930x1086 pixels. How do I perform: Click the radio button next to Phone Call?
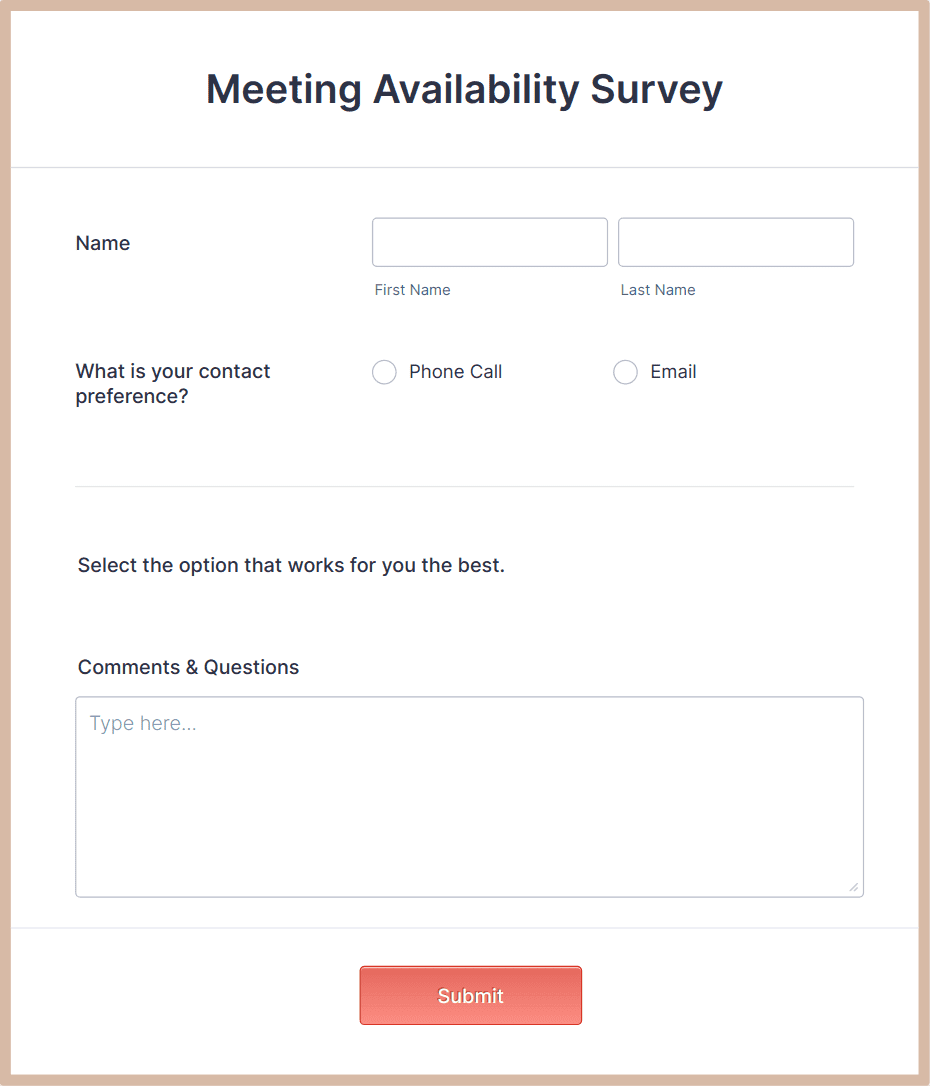384,372
